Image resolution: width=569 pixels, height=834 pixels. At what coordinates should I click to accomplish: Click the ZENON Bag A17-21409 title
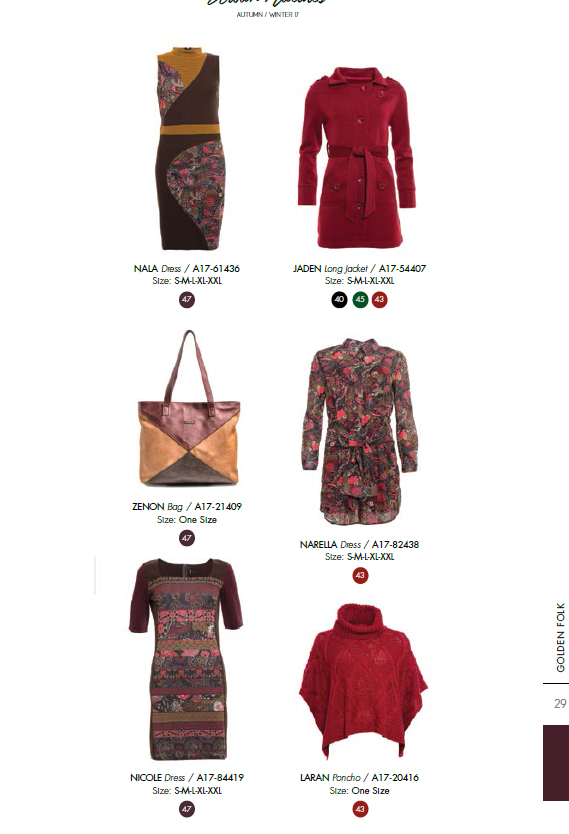(187, 506)
